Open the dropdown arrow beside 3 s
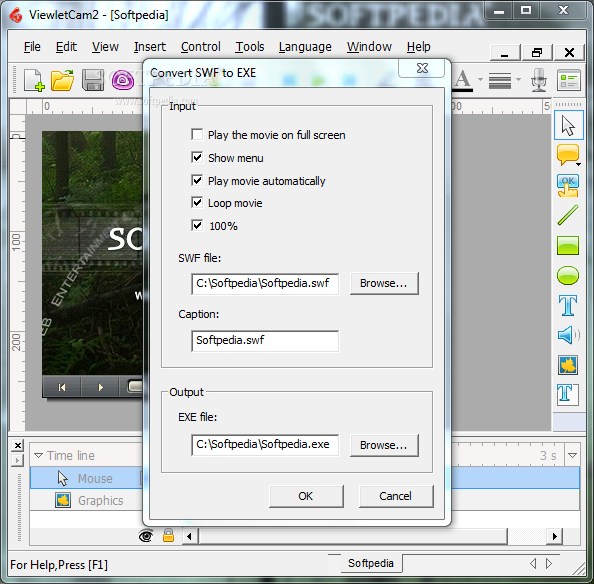Viewport: 594px width, 584px height. click(572, 455)
